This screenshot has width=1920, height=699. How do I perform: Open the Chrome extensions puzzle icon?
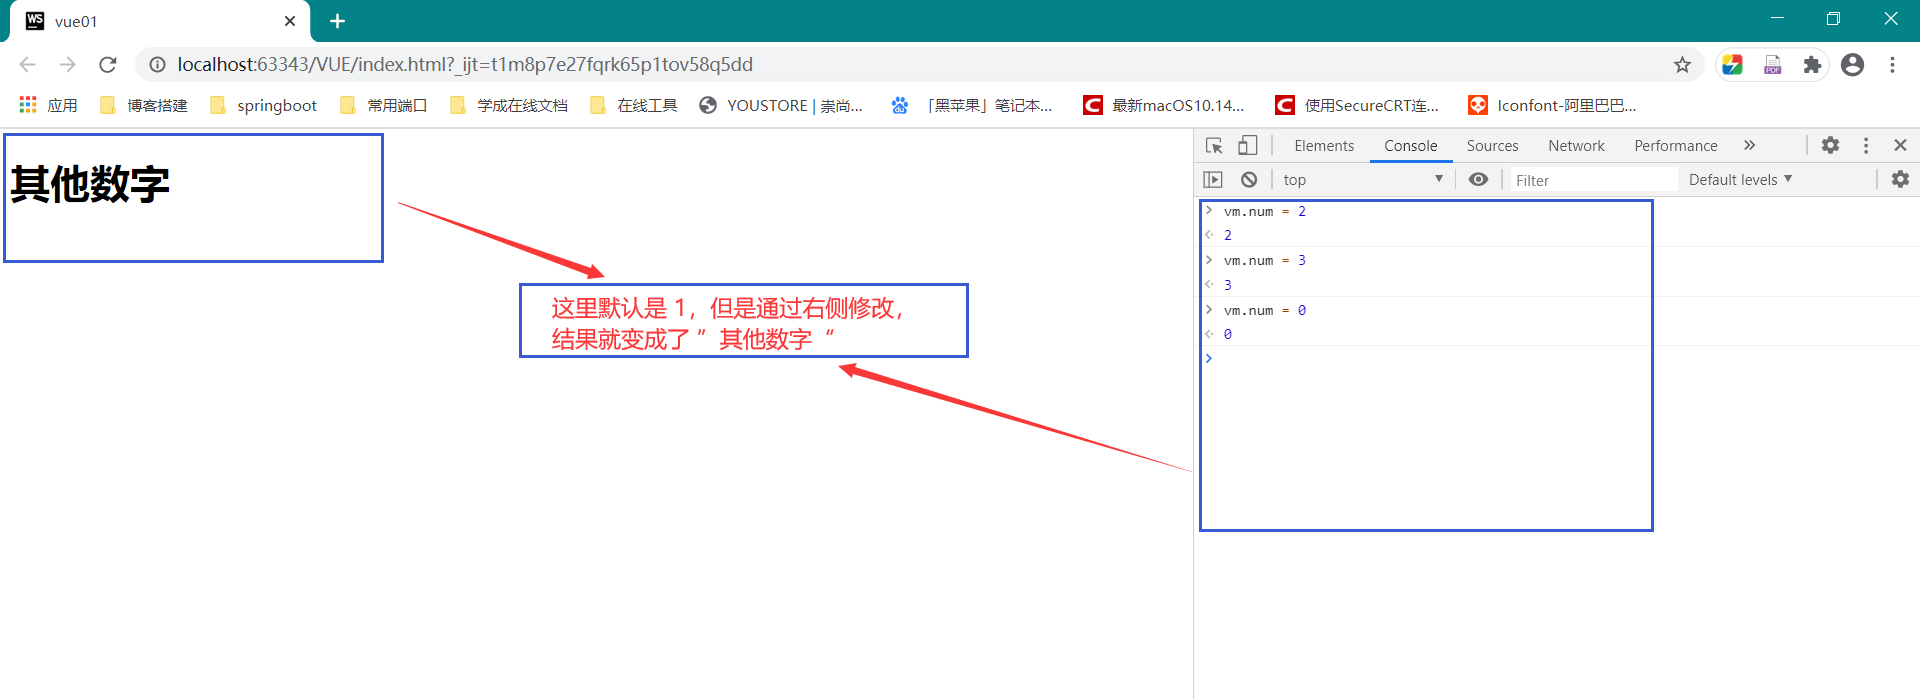pyautogui.click(x=1812, y=65)
